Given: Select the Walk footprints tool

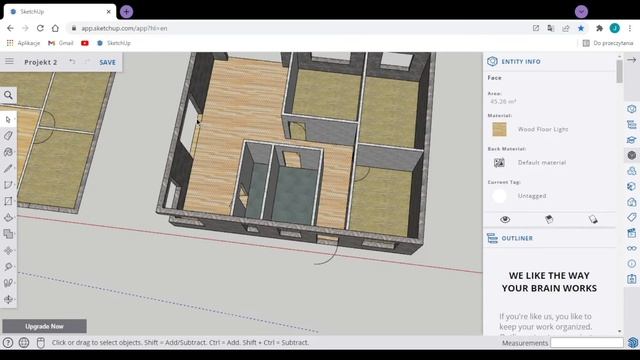Looking at the screenshot, I should pos(8,283).
